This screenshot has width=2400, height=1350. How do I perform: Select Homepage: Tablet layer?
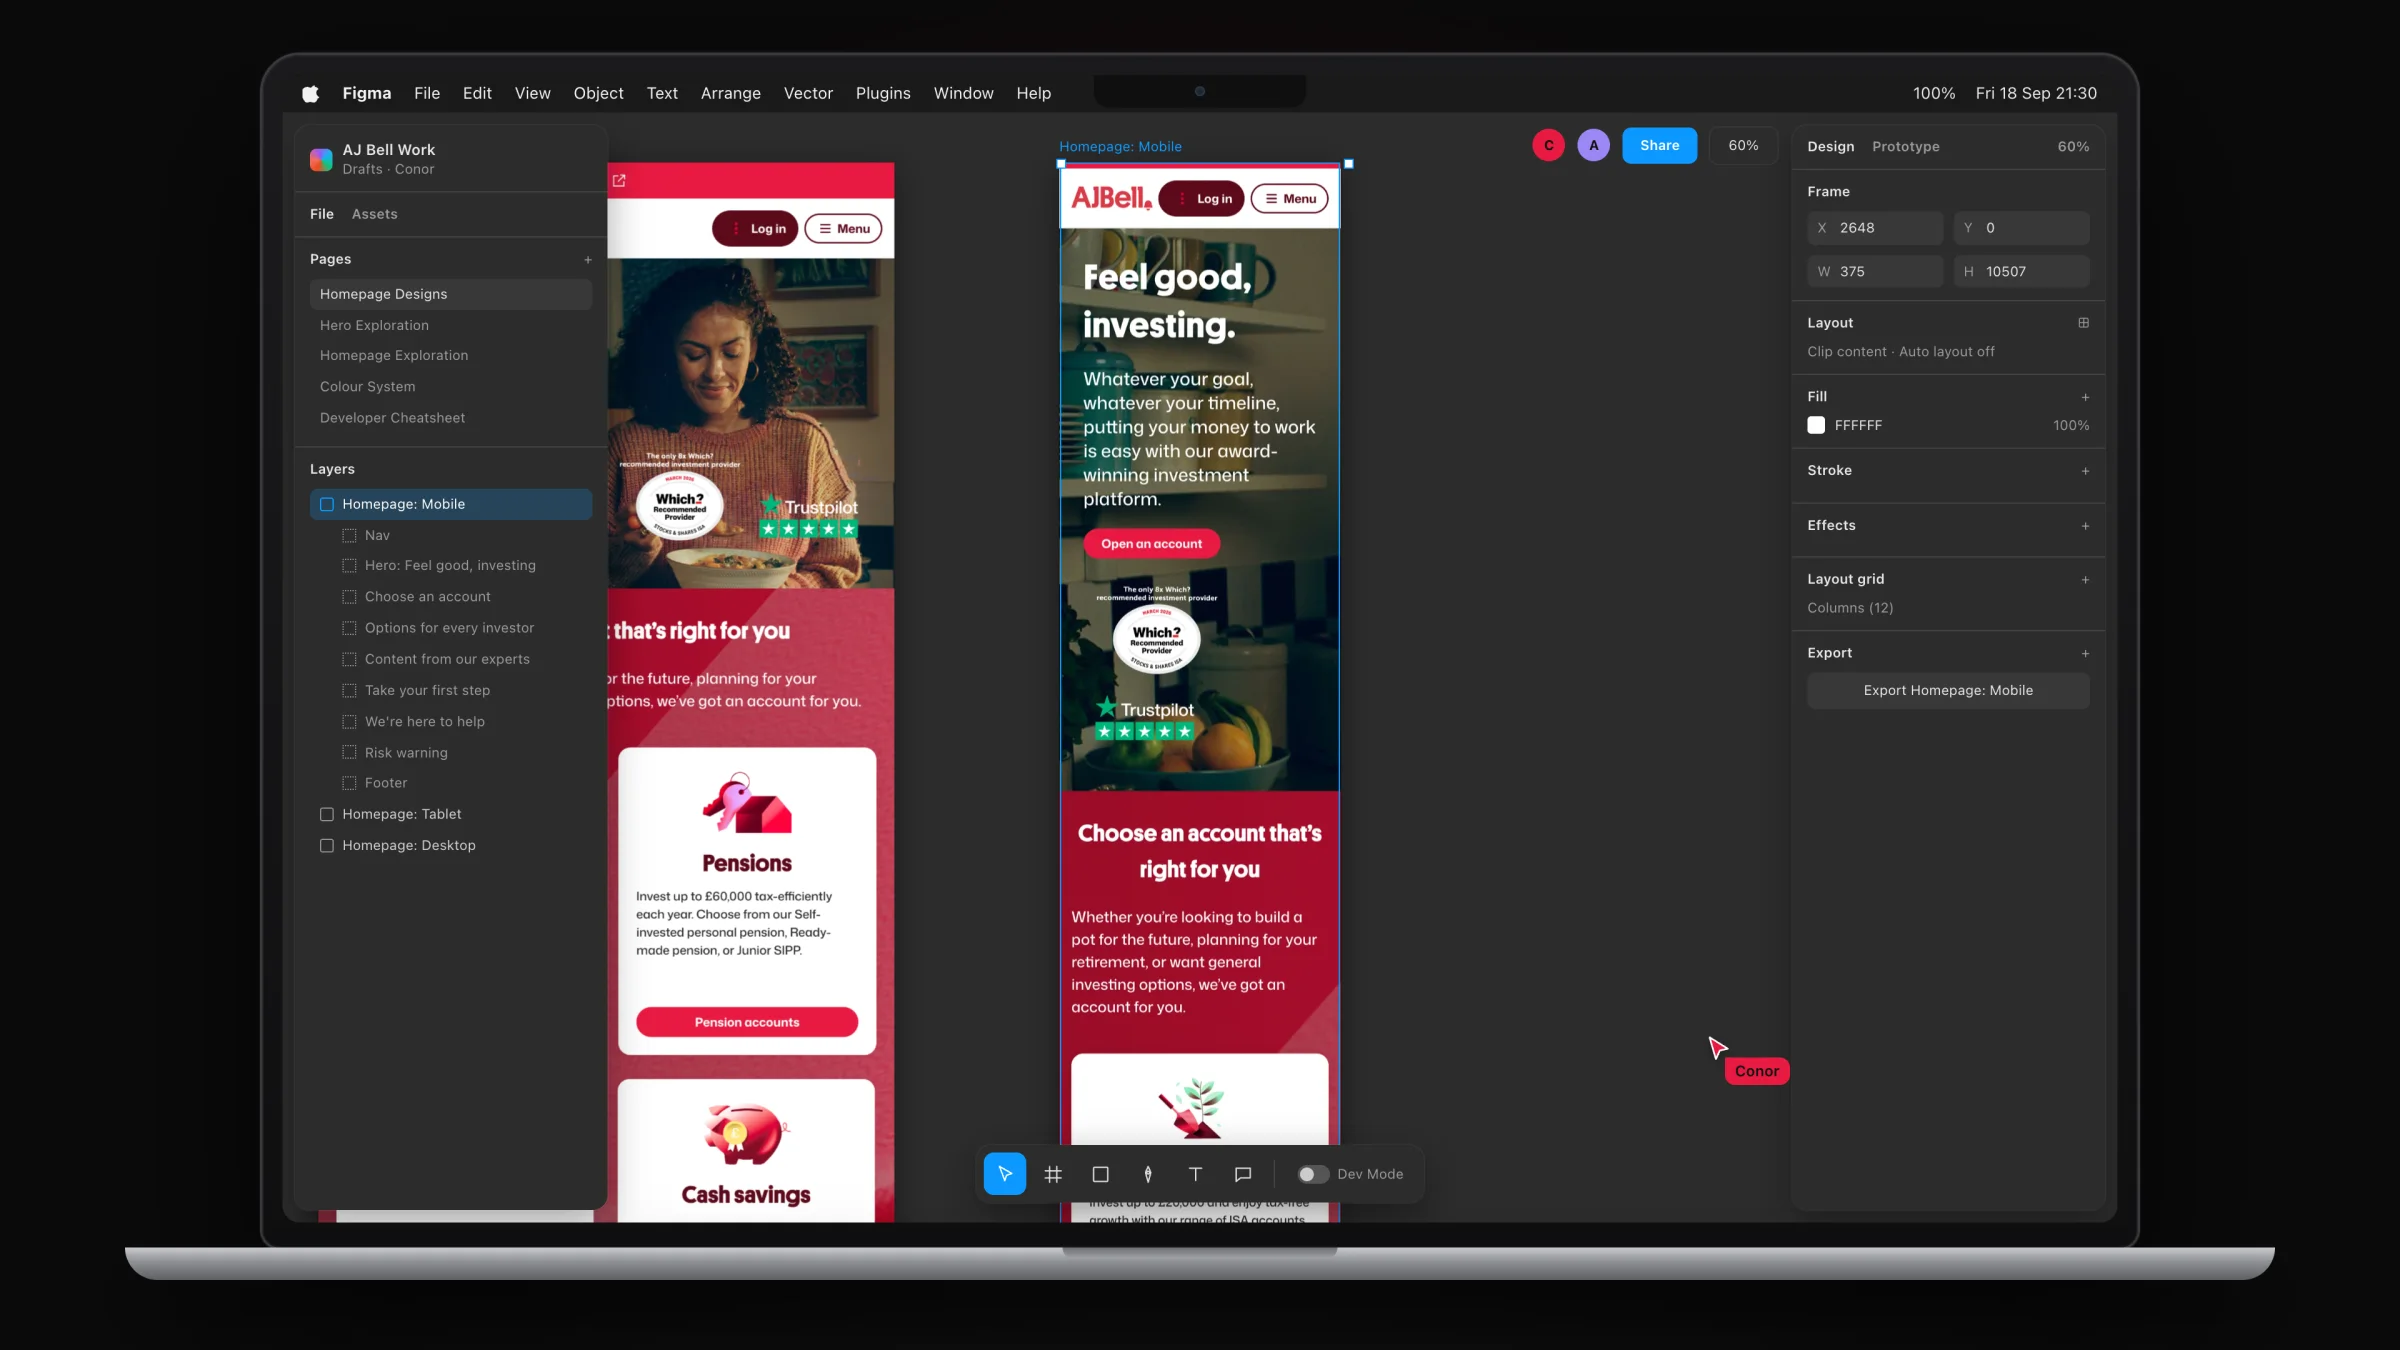tap(450, 814)
